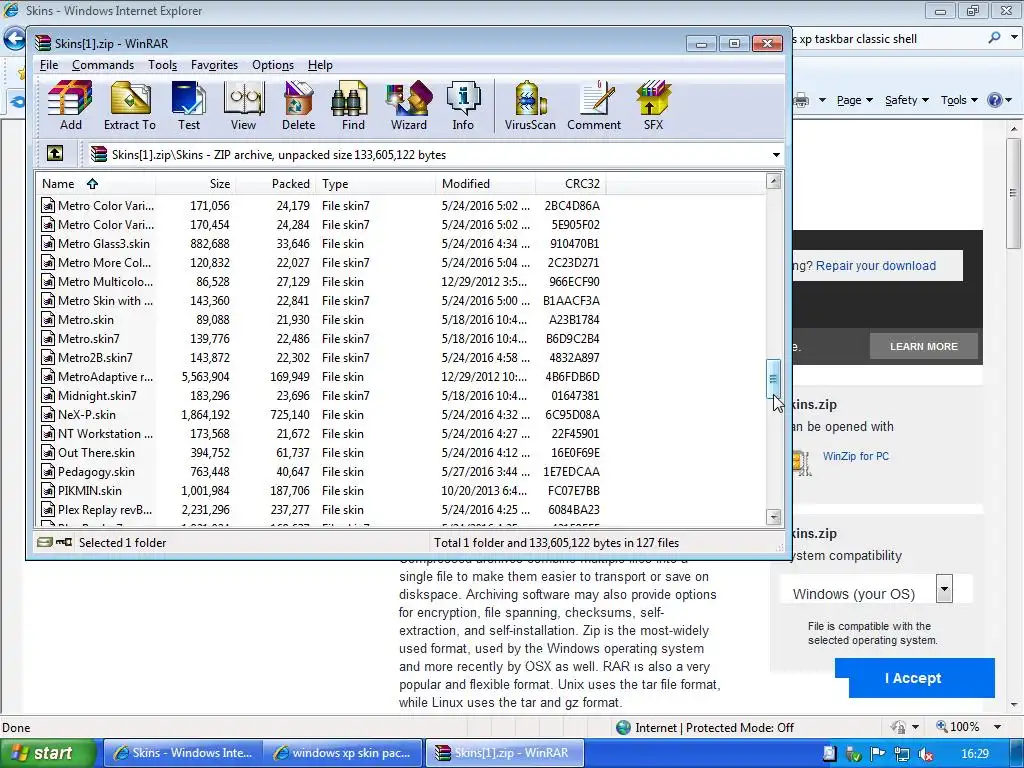This screenshot has height=768, width=1024.
Task: Sort file list by CRC32 column
Action: tap(570, 184)
